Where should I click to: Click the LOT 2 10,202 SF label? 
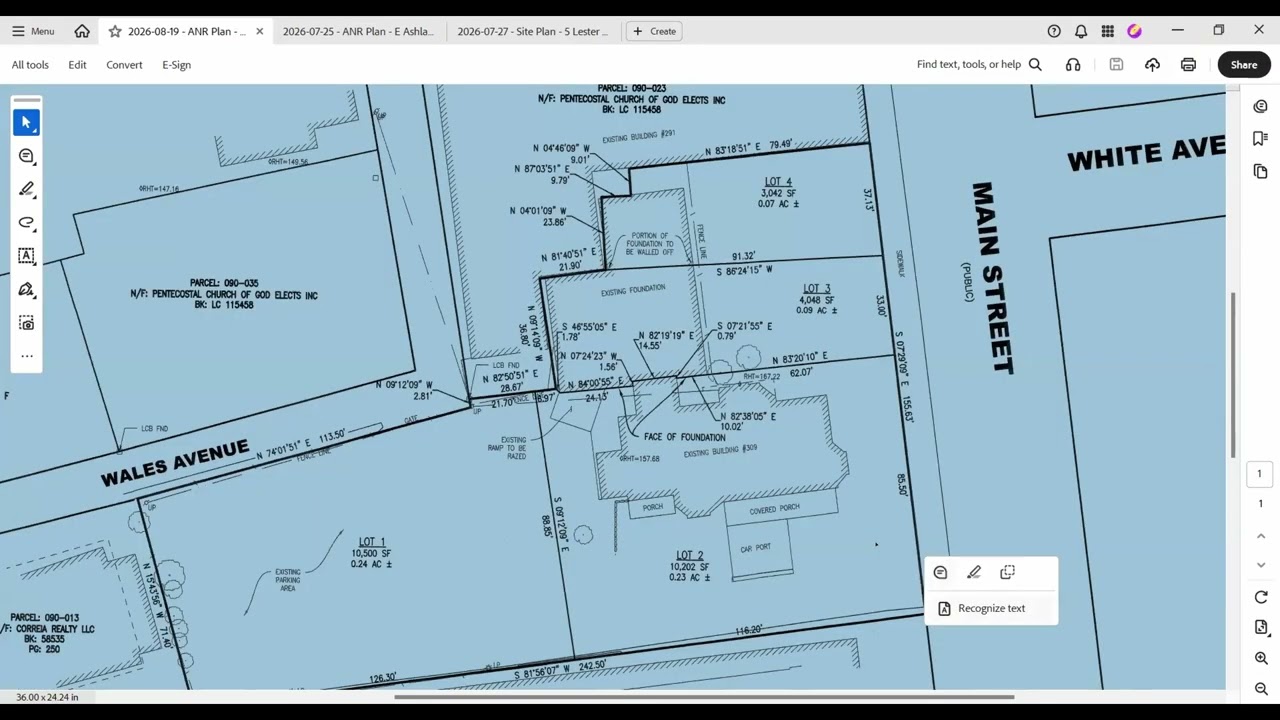[689, 566]
